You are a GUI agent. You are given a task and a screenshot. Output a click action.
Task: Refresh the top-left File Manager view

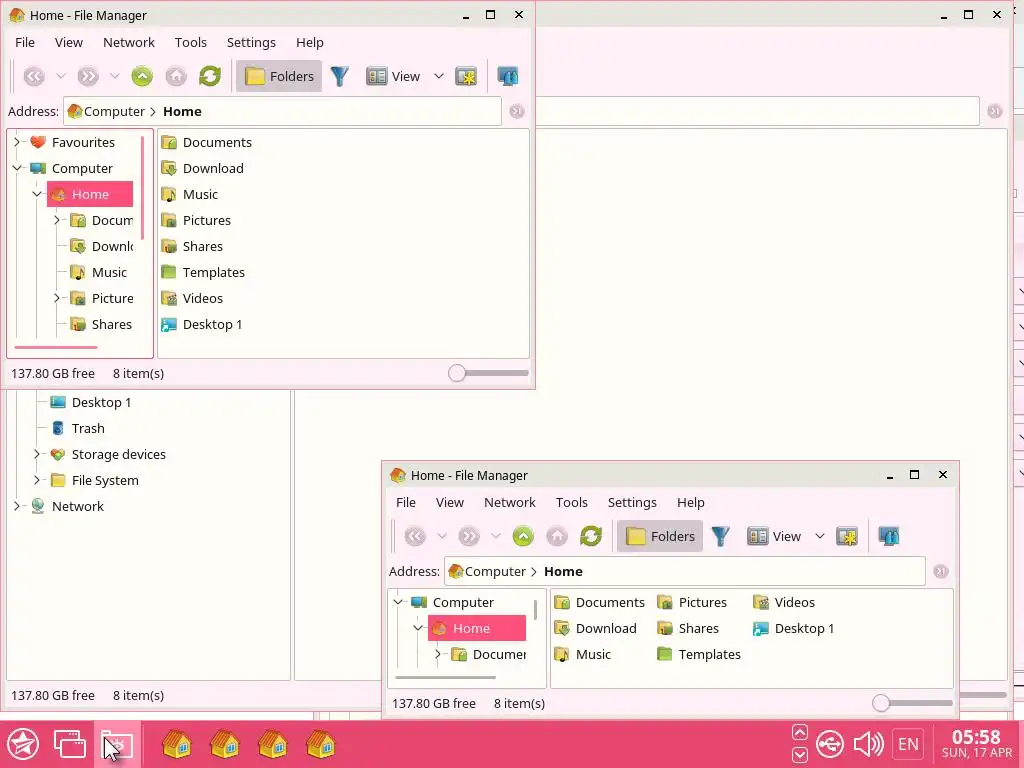coord(210,76)
